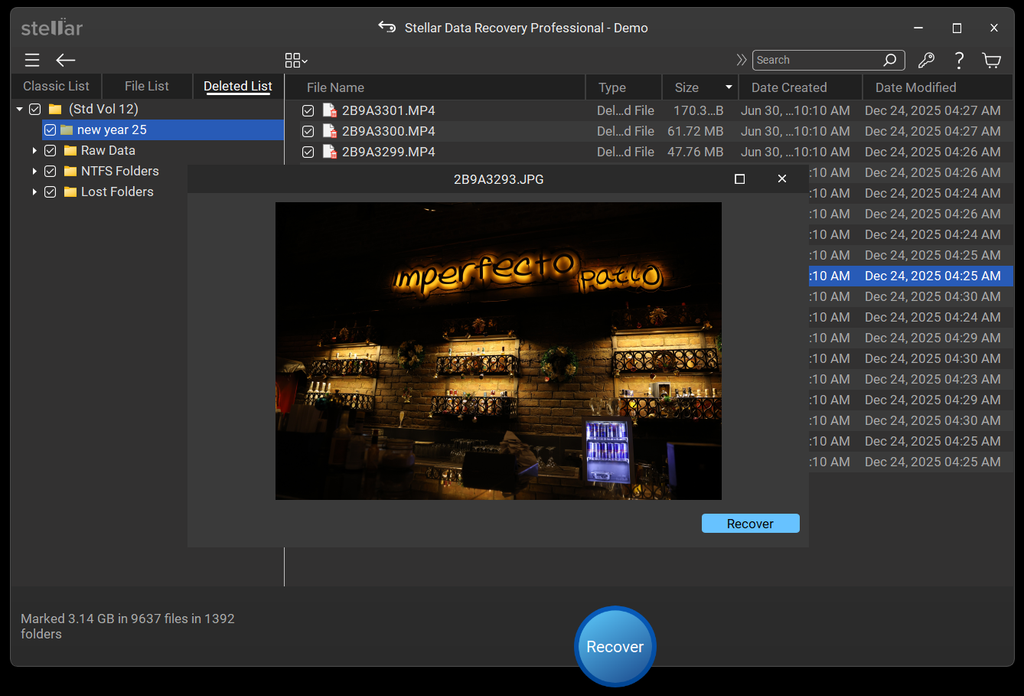Open the shopping cart icon
Screen dimensions: 1024x696
991,60
